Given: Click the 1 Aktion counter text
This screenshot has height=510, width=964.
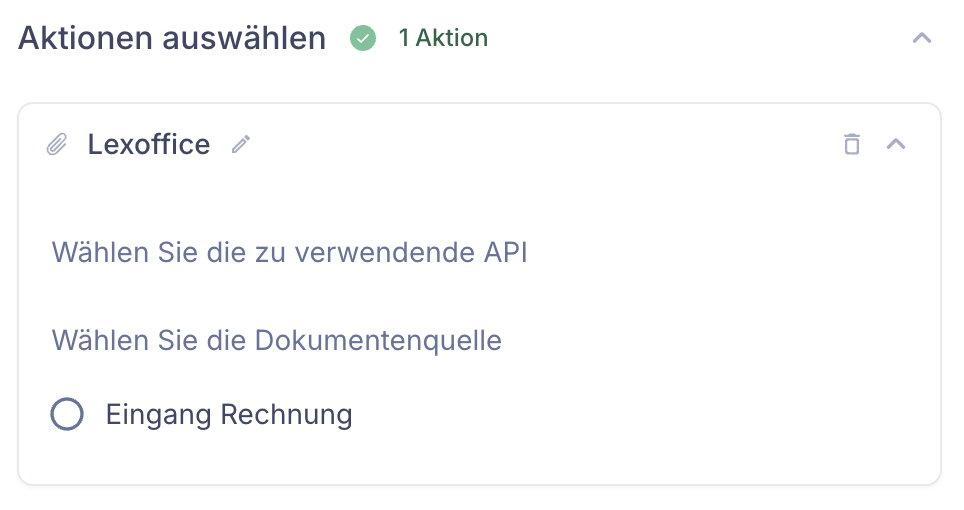Looking at the screenshot, I should 443,38.
